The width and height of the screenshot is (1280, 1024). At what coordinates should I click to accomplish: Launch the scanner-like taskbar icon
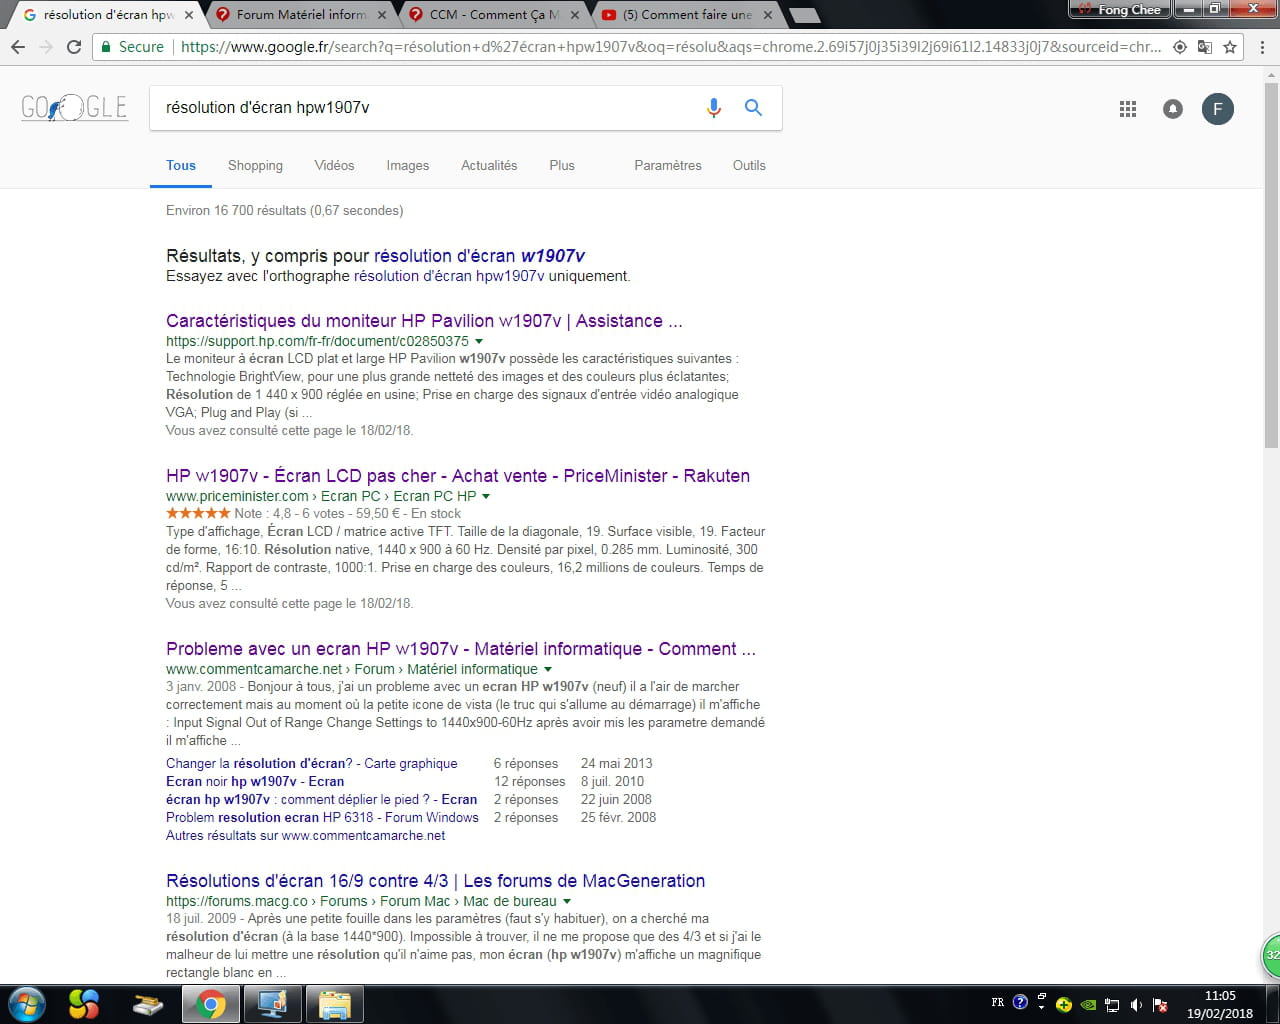(147, 1004)
